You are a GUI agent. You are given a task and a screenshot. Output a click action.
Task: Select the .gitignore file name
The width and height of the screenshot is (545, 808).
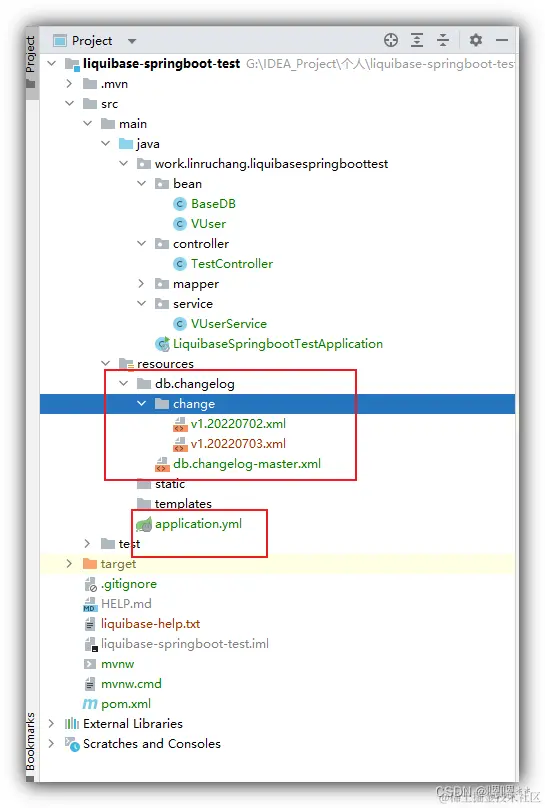click(x=129, y=584)
